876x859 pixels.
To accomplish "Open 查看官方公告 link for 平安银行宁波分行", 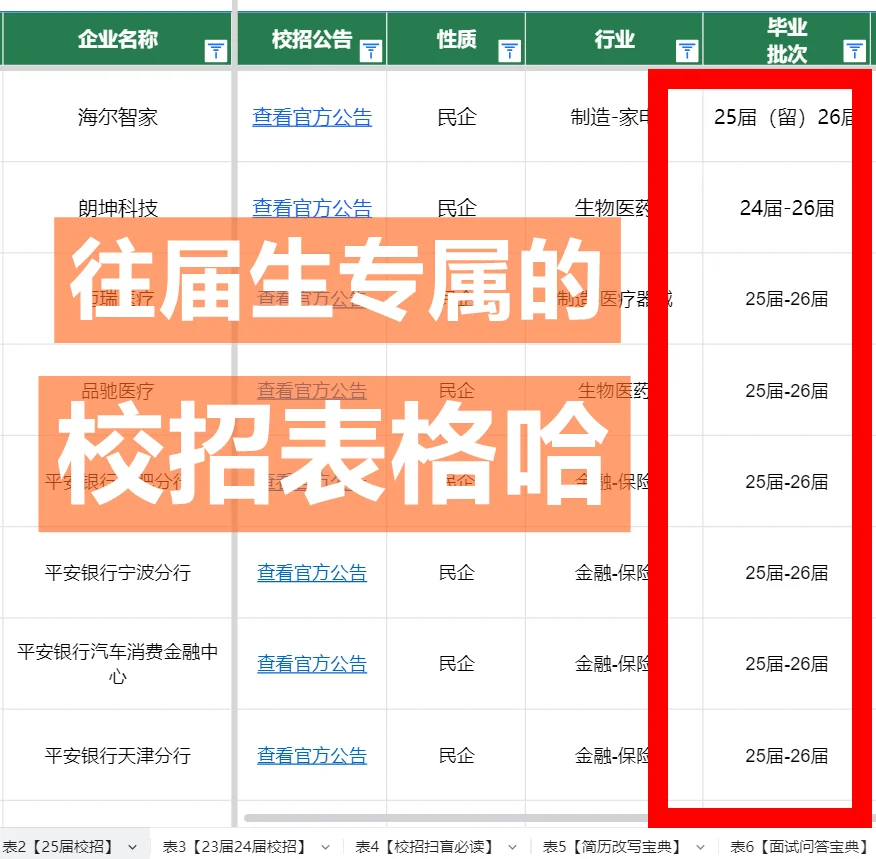I will pos(312,573).
